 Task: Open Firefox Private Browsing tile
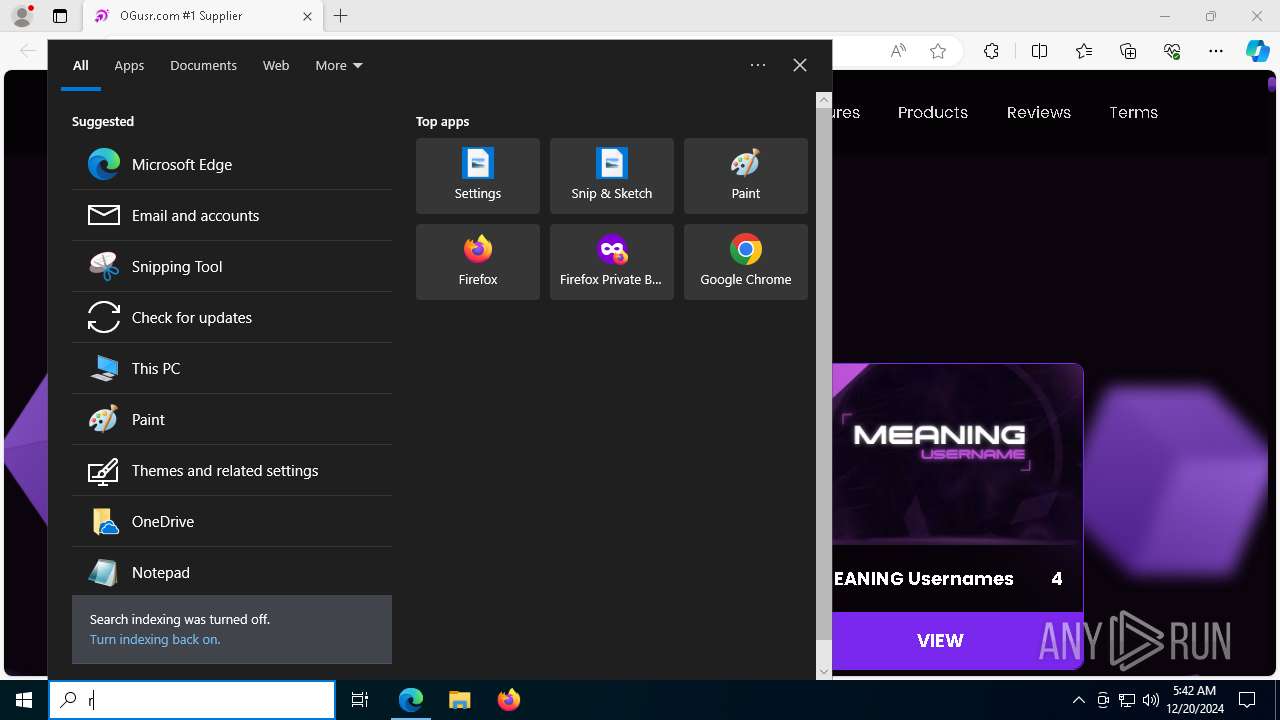pos(612,262)
